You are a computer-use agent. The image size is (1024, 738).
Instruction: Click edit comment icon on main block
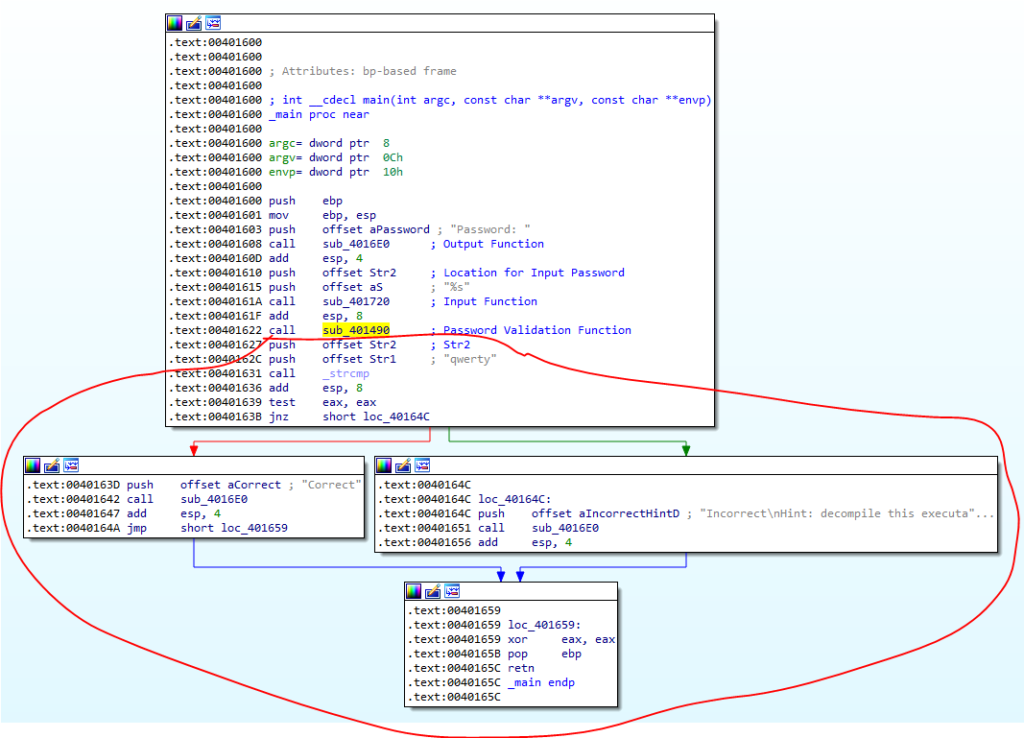(x=194, y=23)
